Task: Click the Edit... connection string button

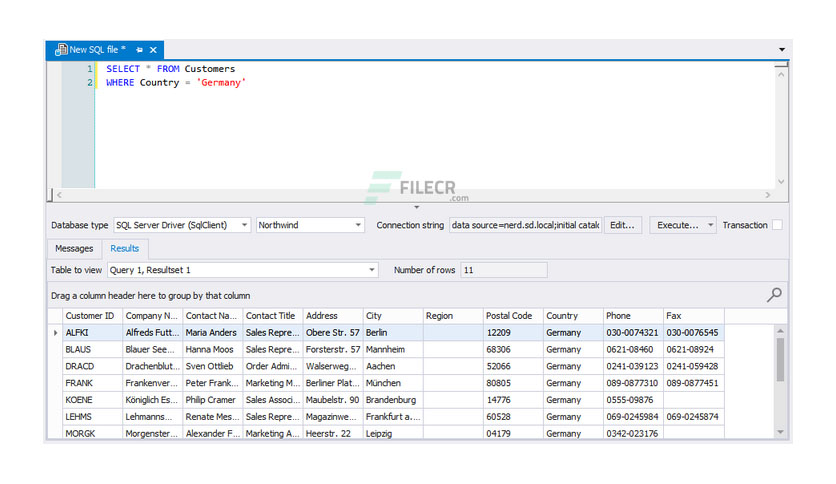Action: (x=622, y=225)
